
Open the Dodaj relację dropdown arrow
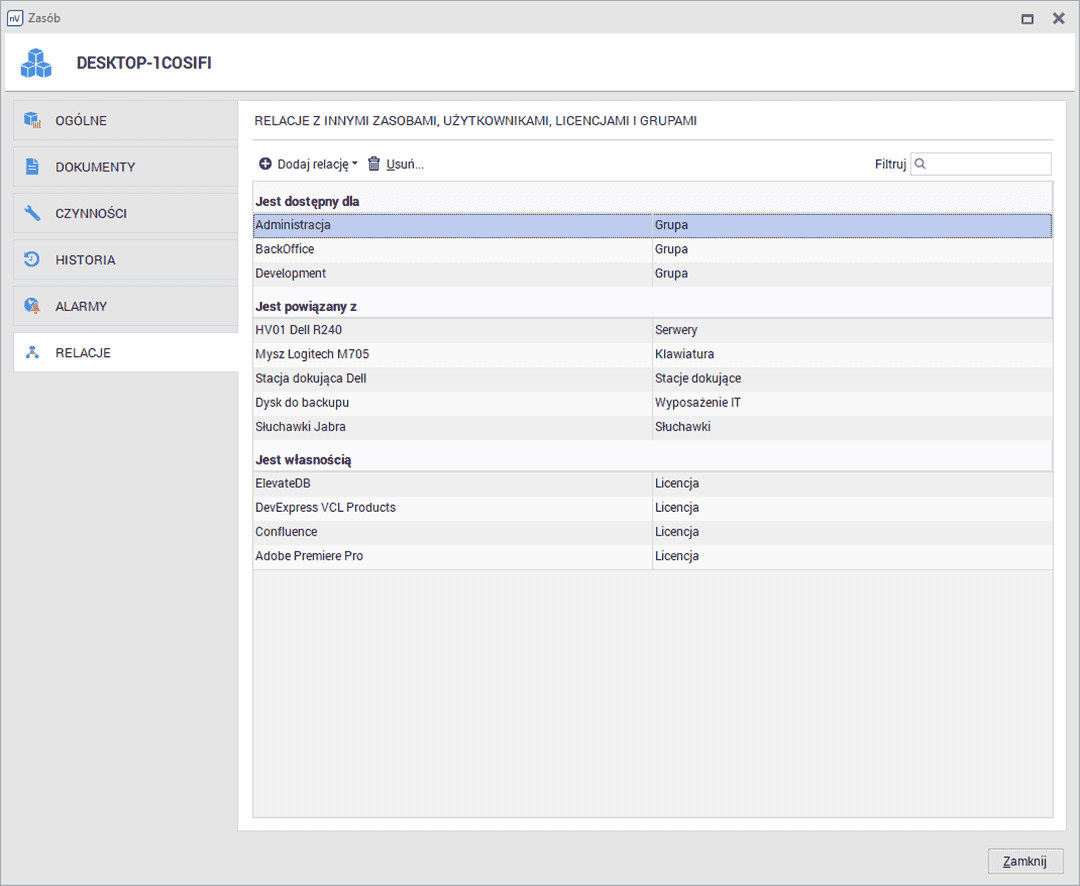pyautogui.click(x=355, y=164)
